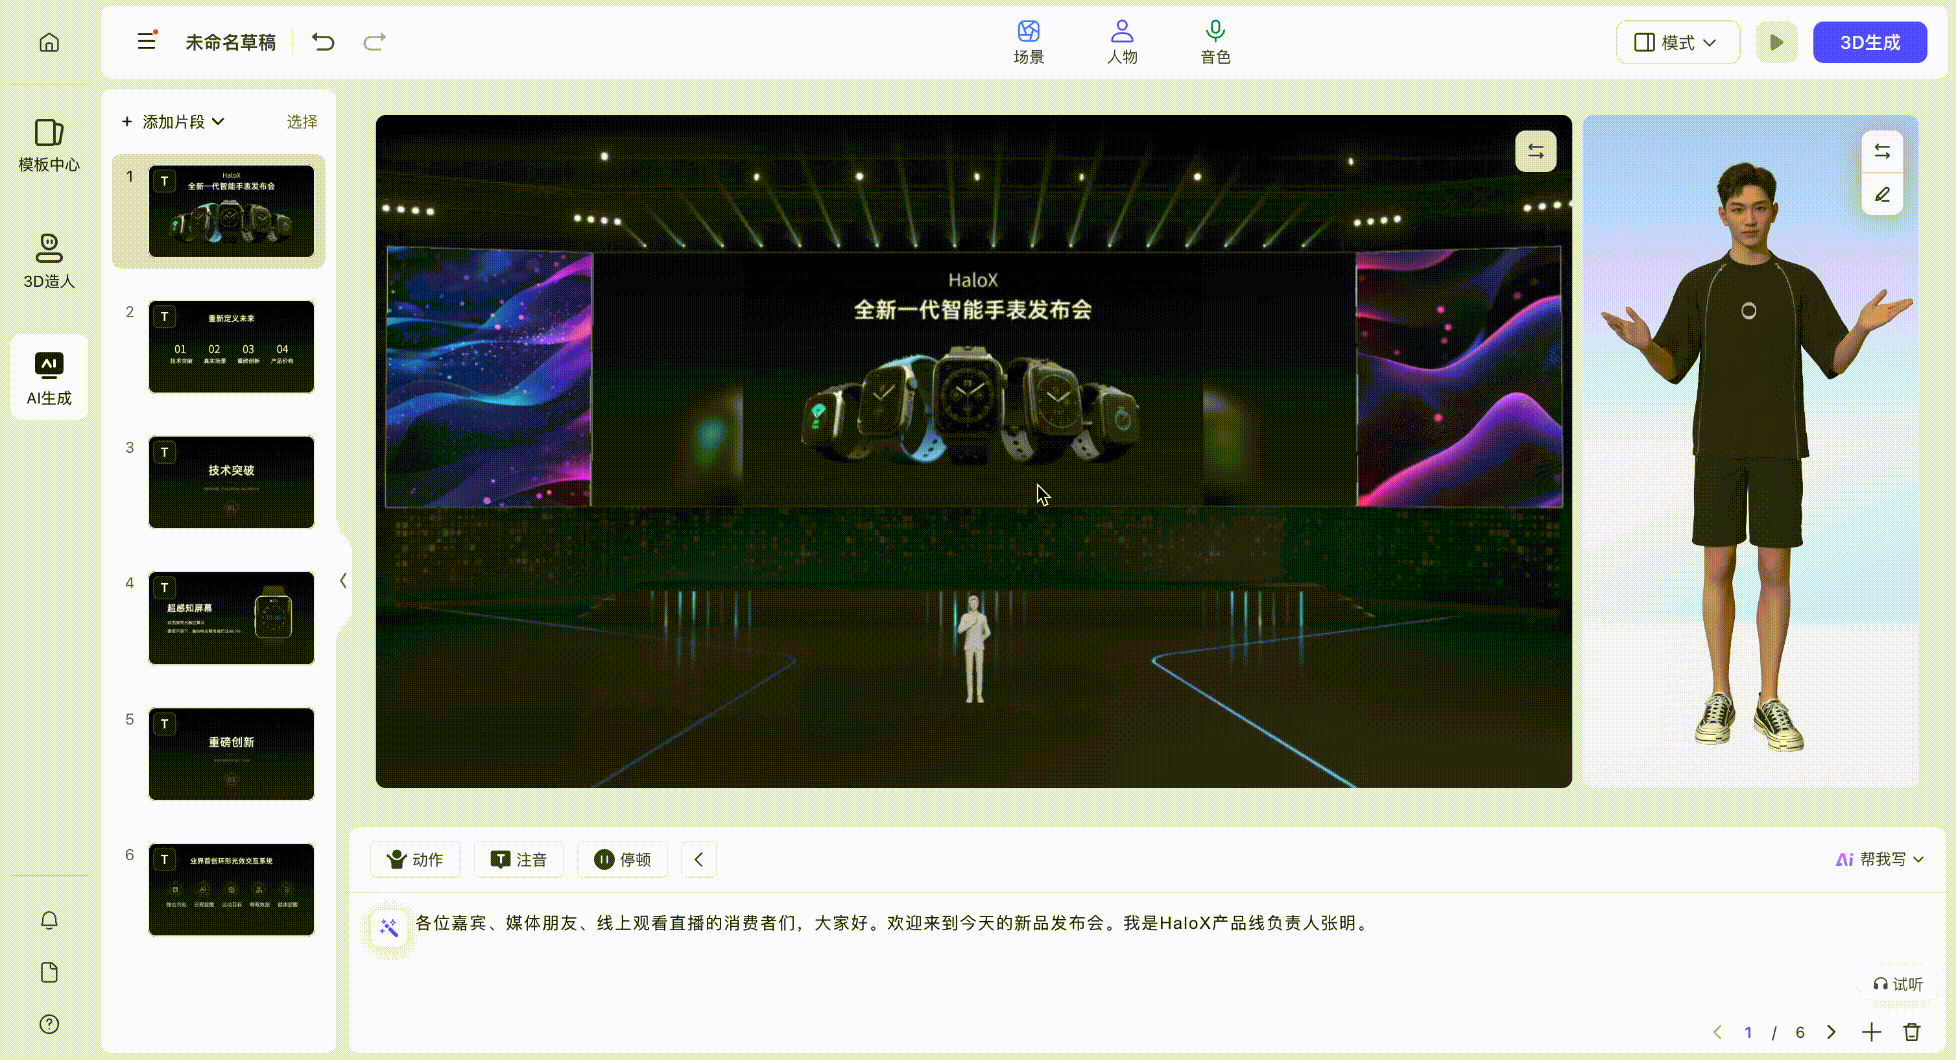Click the T icon on slide 1 thumbnail

(x=164, y=181)
